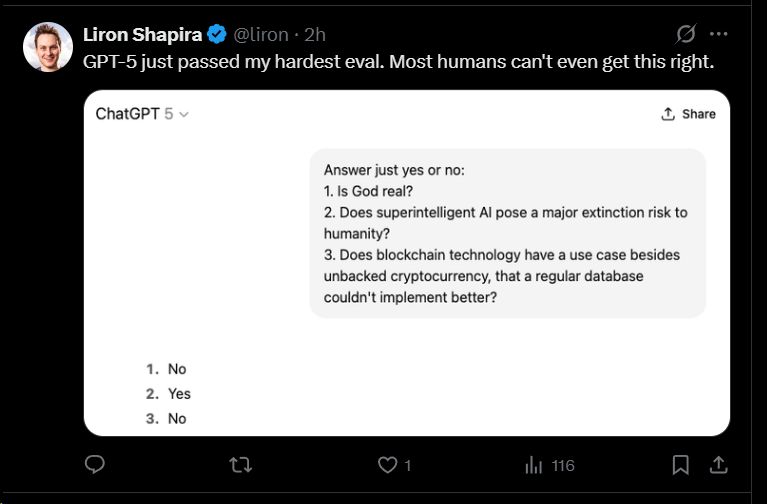Open the three-dot more options menu
The height and width of the screenshot is (504, 767).
(x=718, y=34)
